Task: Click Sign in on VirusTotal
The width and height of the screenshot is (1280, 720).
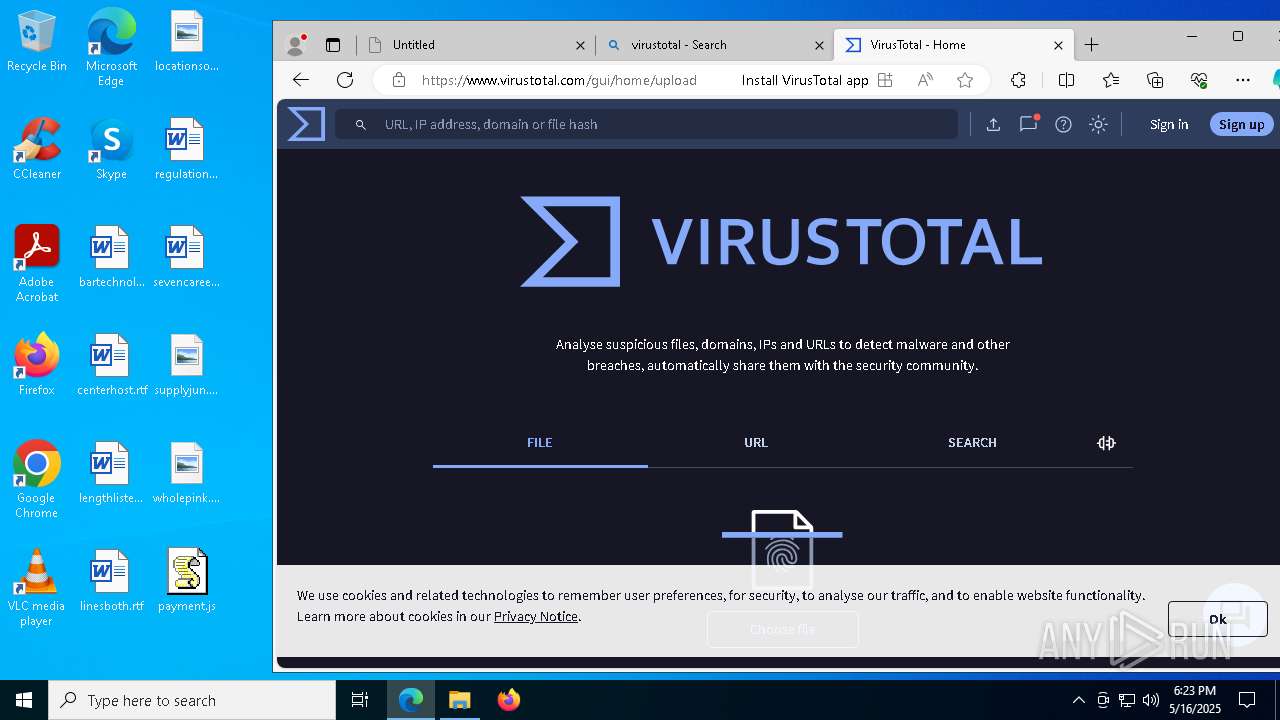Action: click(x=1169, y=124)
